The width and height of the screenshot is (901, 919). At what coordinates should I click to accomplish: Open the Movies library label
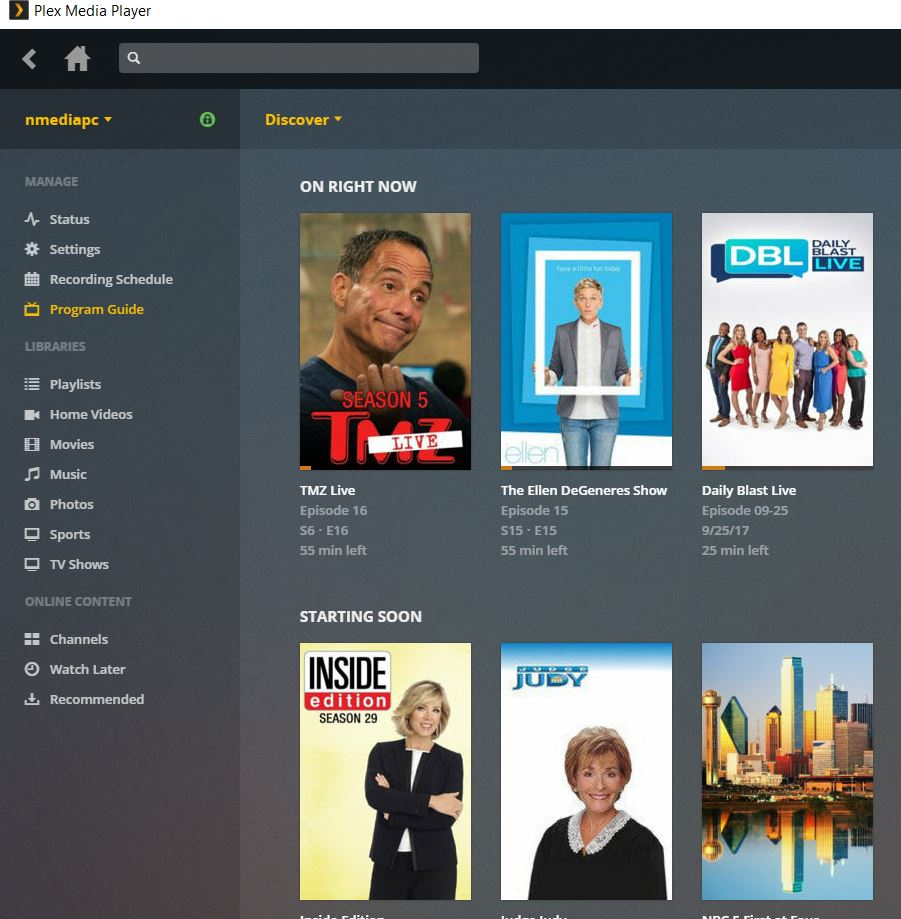click(x=72, y=444)
